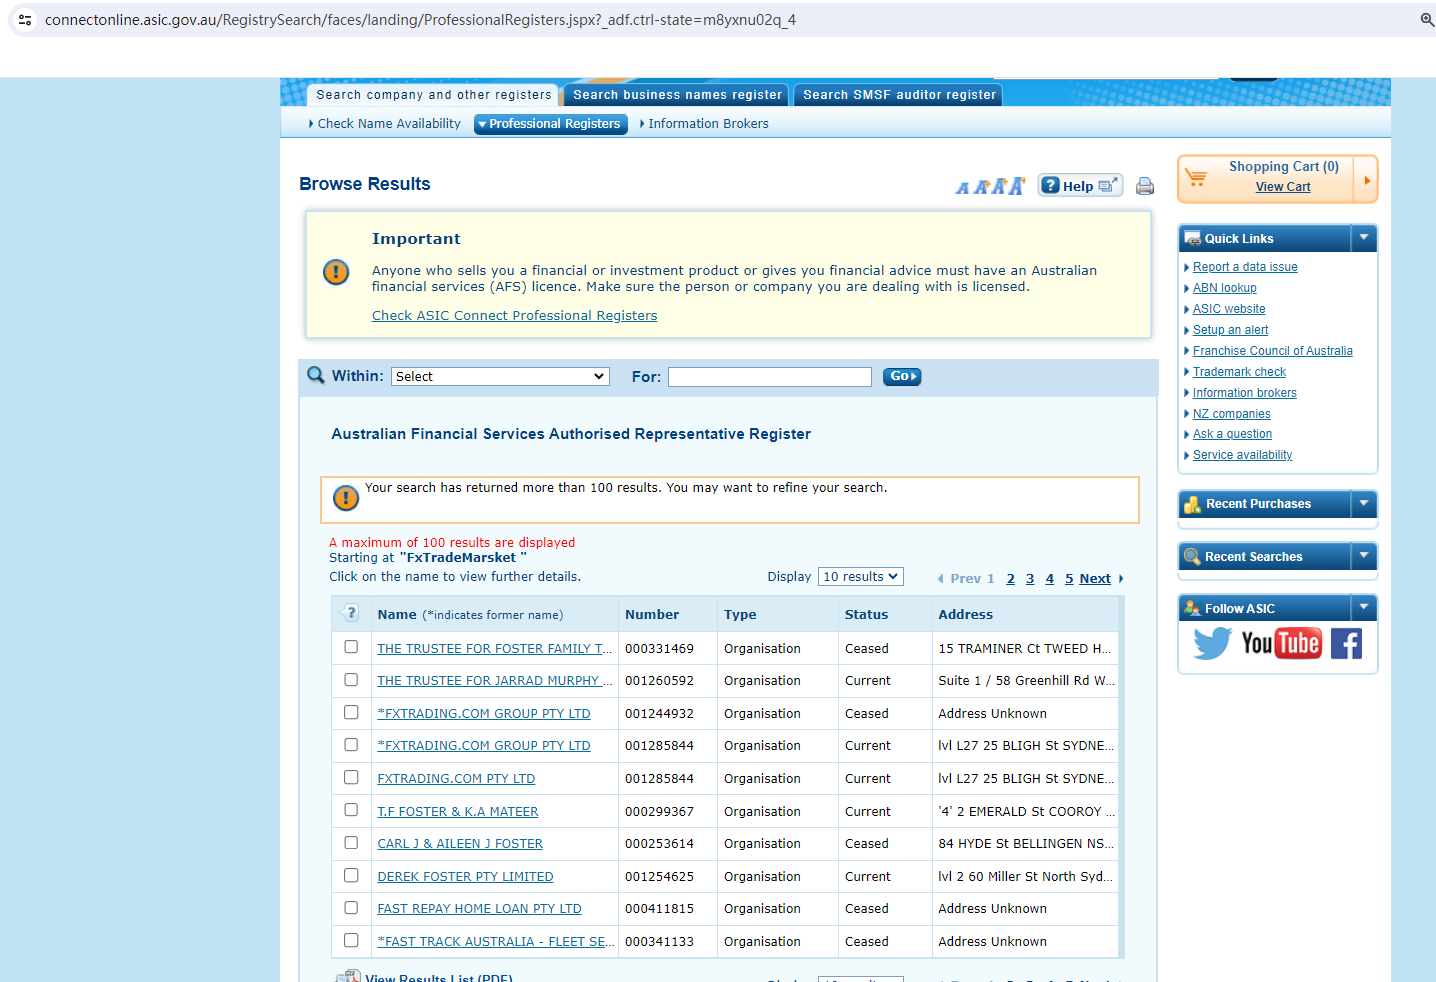This screenshot has width=1436, height=982.
Task: Sort by the Address column header
Action: pyautogui.click(x=965, y=615)
